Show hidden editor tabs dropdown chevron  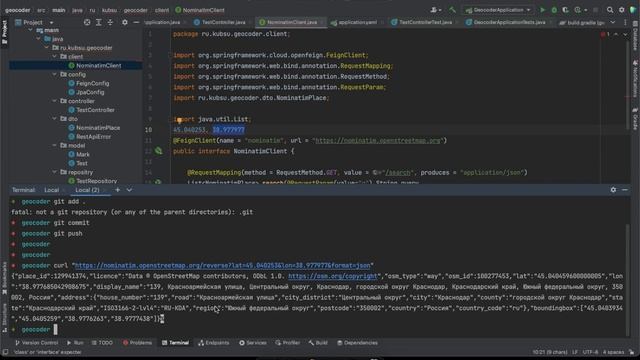613,22
